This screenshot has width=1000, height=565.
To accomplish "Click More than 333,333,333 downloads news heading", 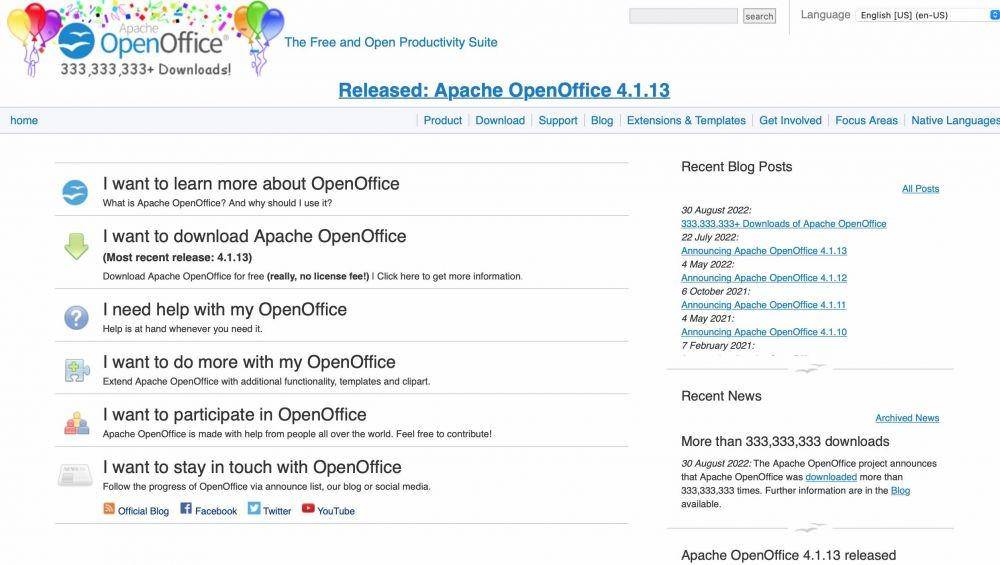I will (785, 441).
